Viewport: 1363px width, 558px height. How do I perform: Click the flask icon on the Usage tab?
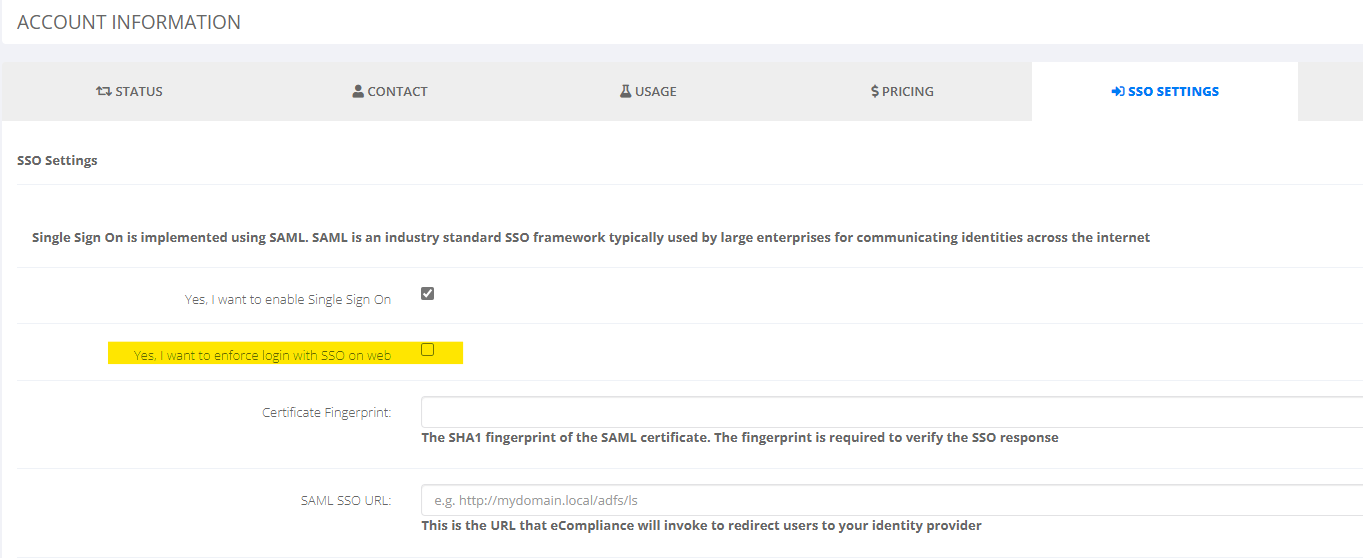click(x=625, y=91)
